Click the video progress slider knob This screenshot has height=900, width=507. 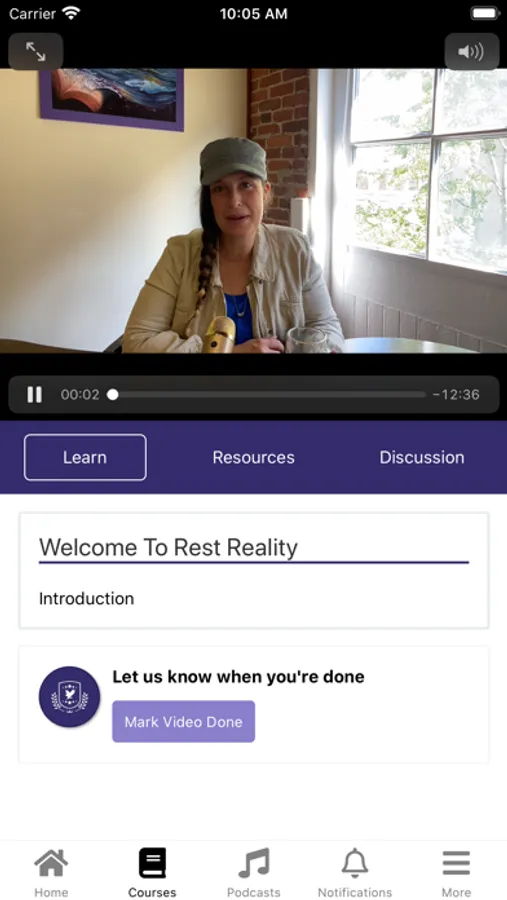[113, 394]
